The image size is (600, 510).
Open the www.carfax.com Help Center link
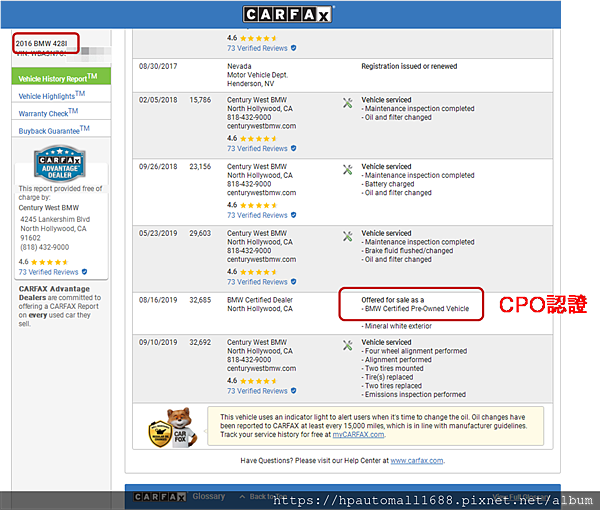417,461
